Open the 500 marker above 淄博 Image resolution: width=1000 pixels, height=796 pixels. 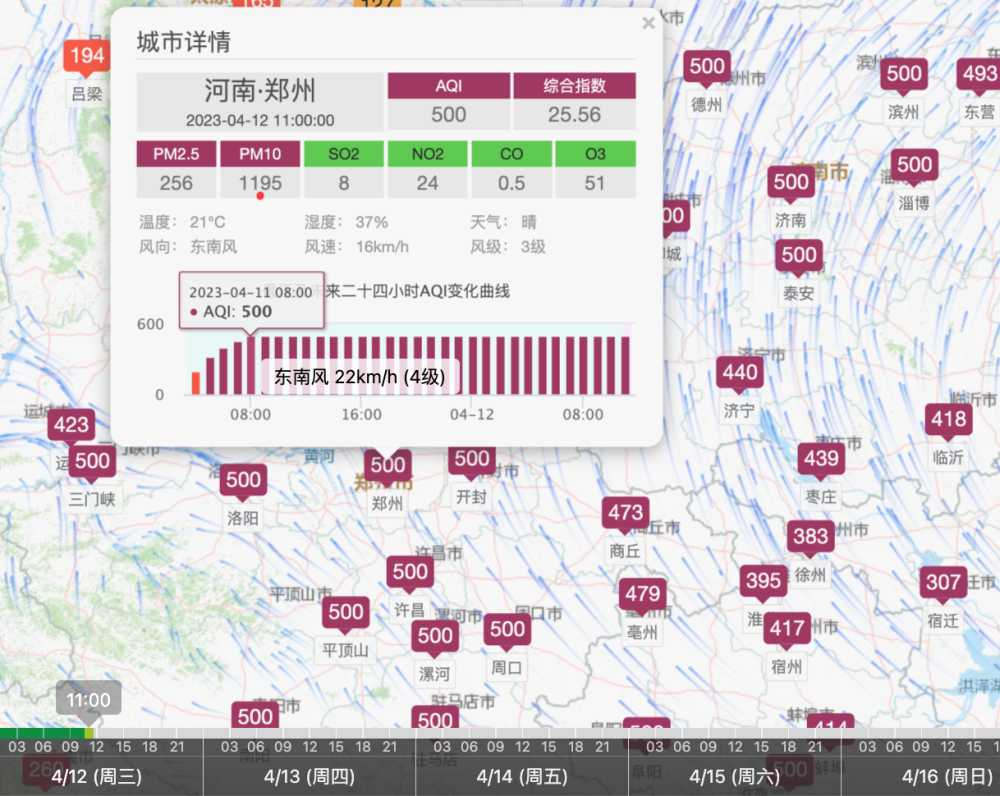click(915, 165)
